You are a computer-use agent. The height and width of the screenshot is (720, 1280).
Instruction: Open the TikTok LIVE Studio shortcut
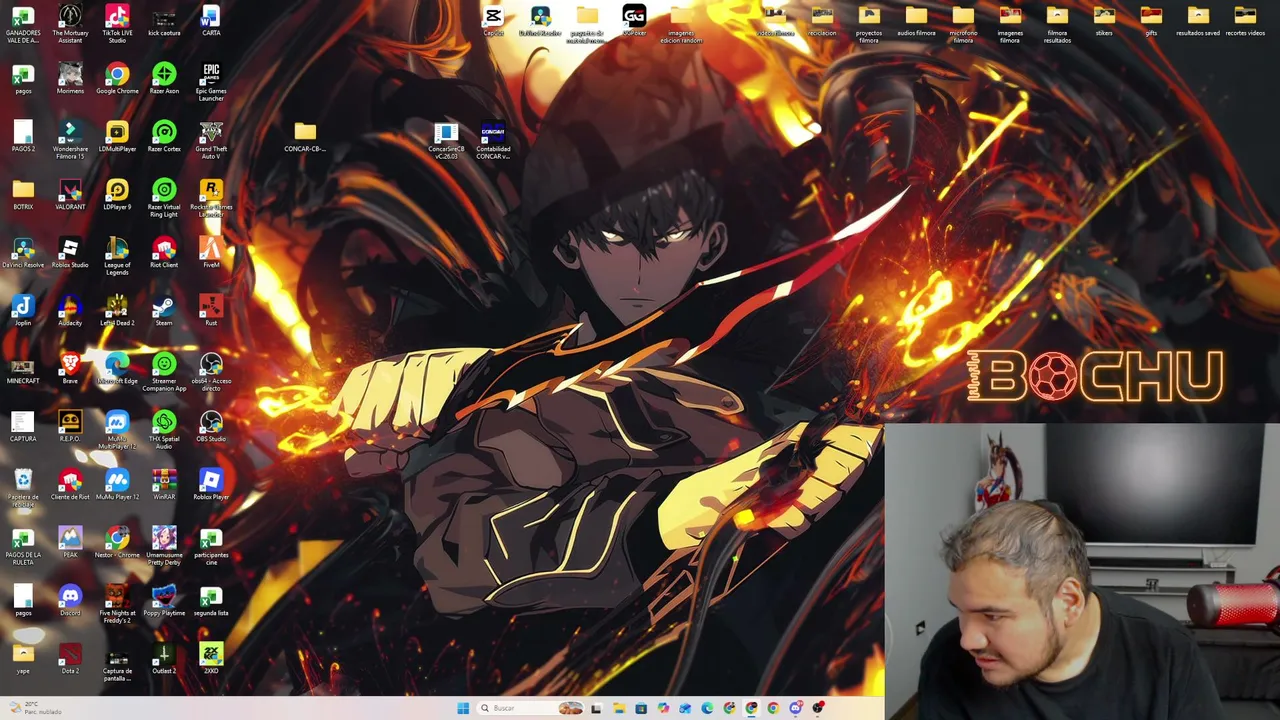(x=117, y=24)
